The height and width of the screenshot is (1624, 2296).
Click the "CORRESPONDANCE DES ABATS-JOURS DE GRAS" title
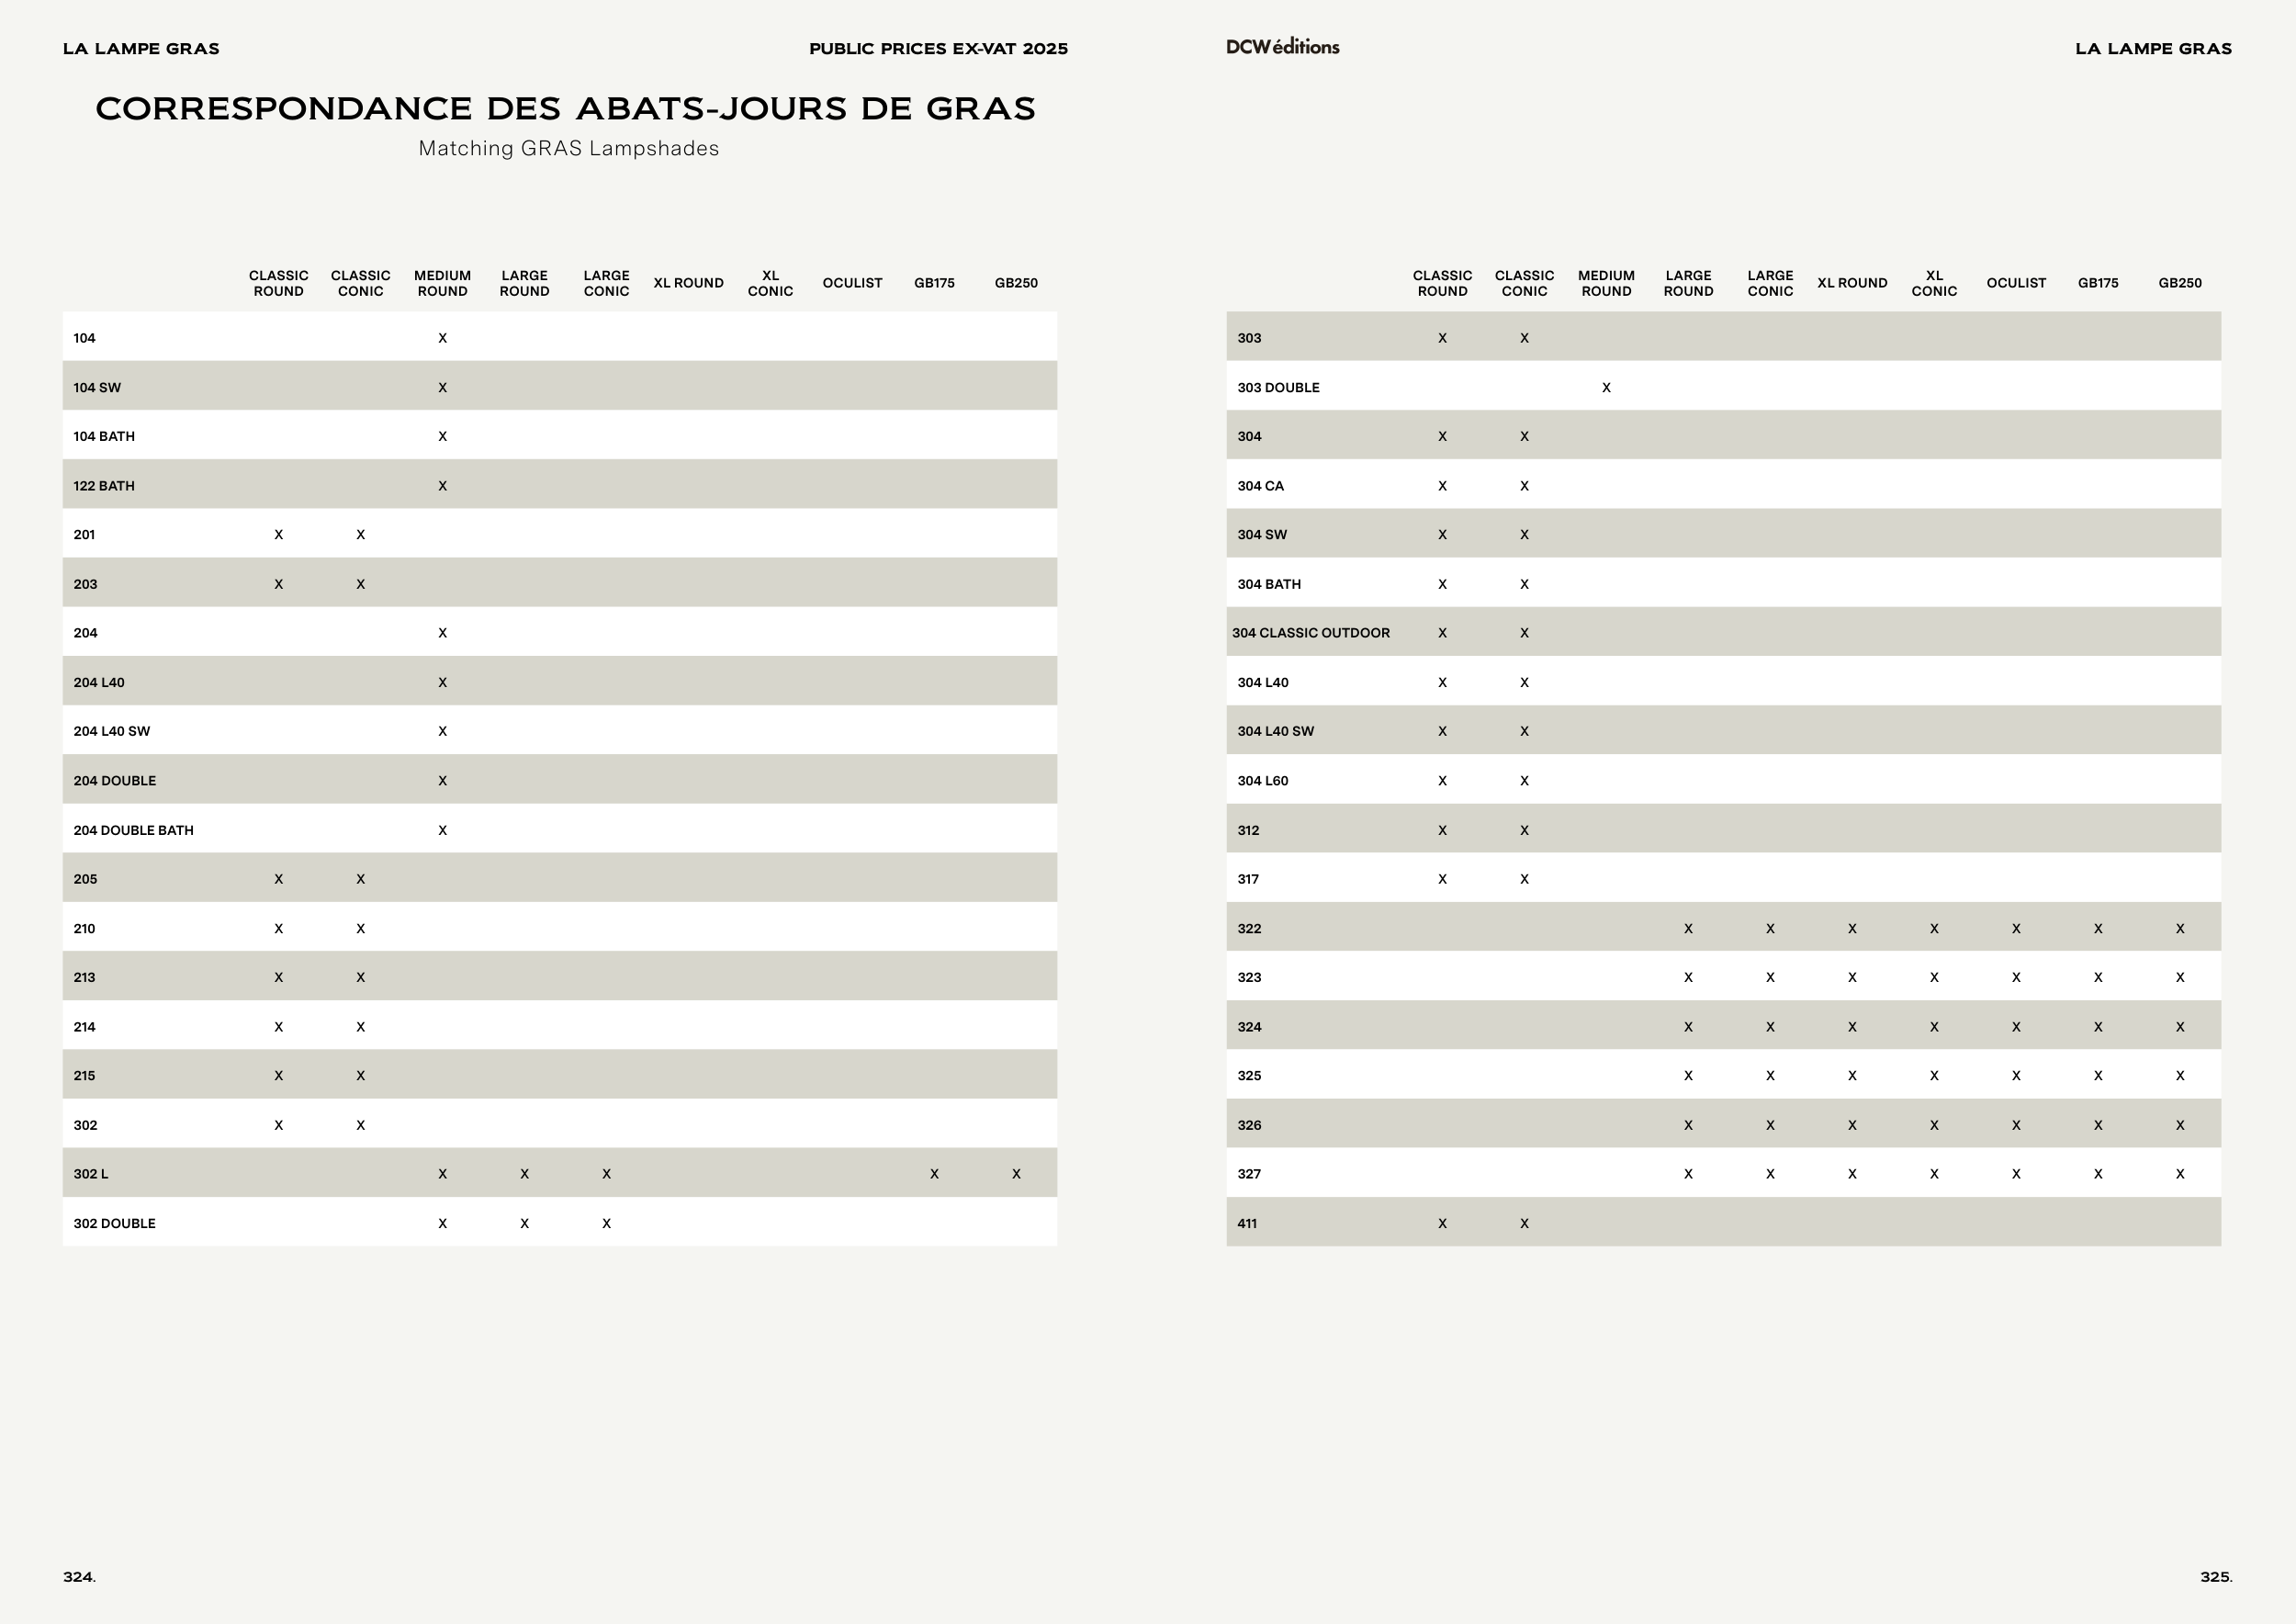tap(565, 109)
